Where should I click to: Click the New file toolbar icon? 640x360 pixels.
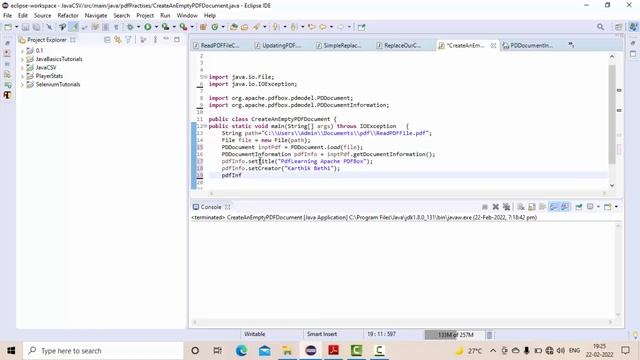tap(8, 27)
